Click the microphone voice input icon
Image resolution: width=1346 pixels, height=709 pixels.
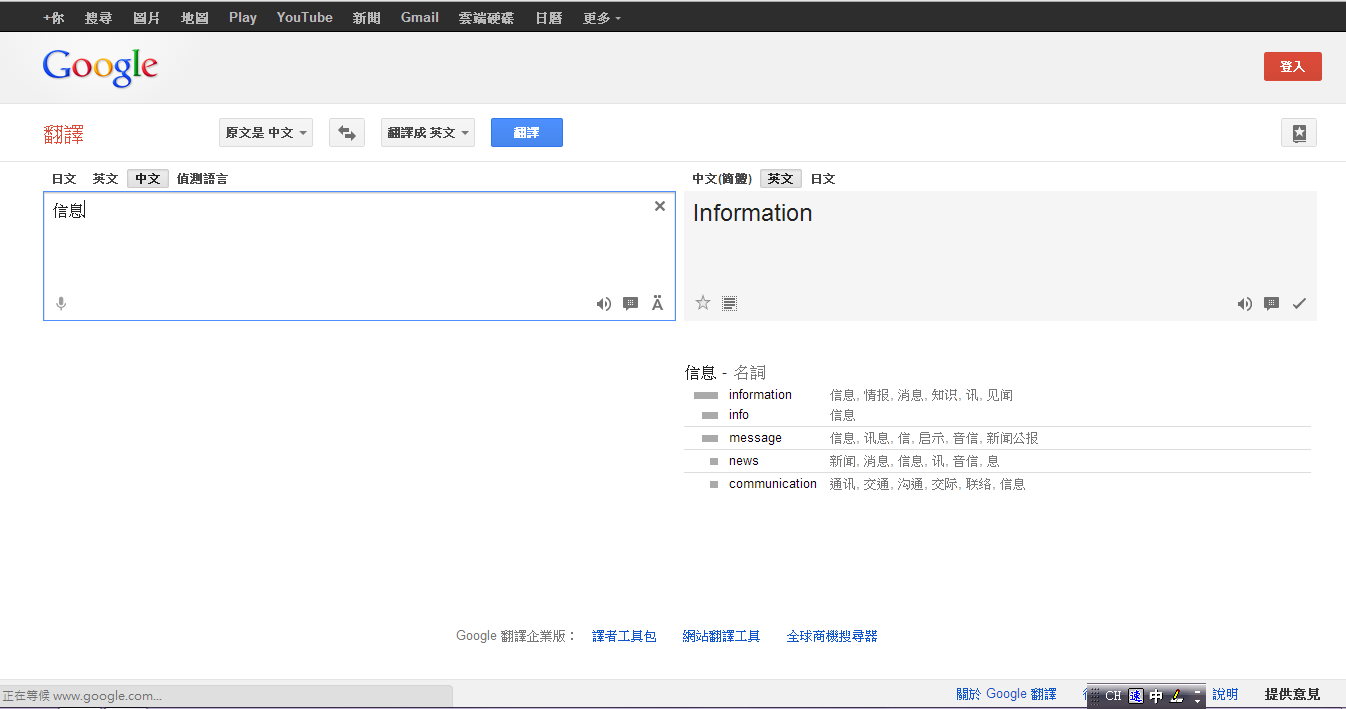click(61, 304)
